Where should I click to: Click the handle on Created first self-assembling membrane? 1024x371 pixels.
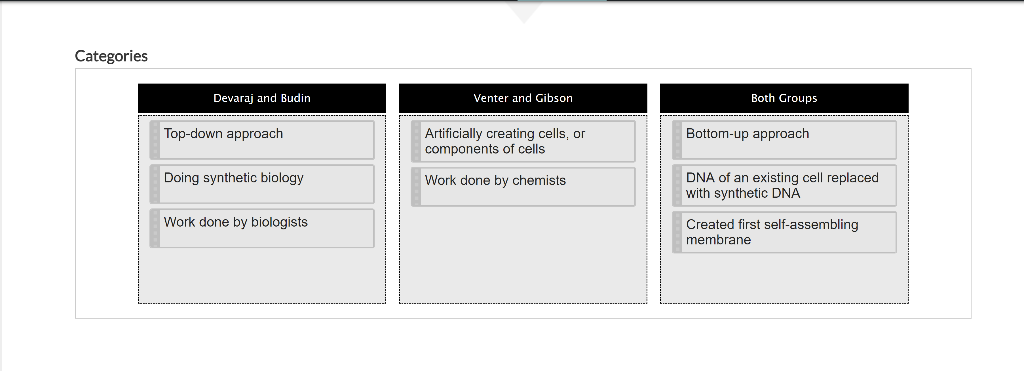[x=677, y=232]
